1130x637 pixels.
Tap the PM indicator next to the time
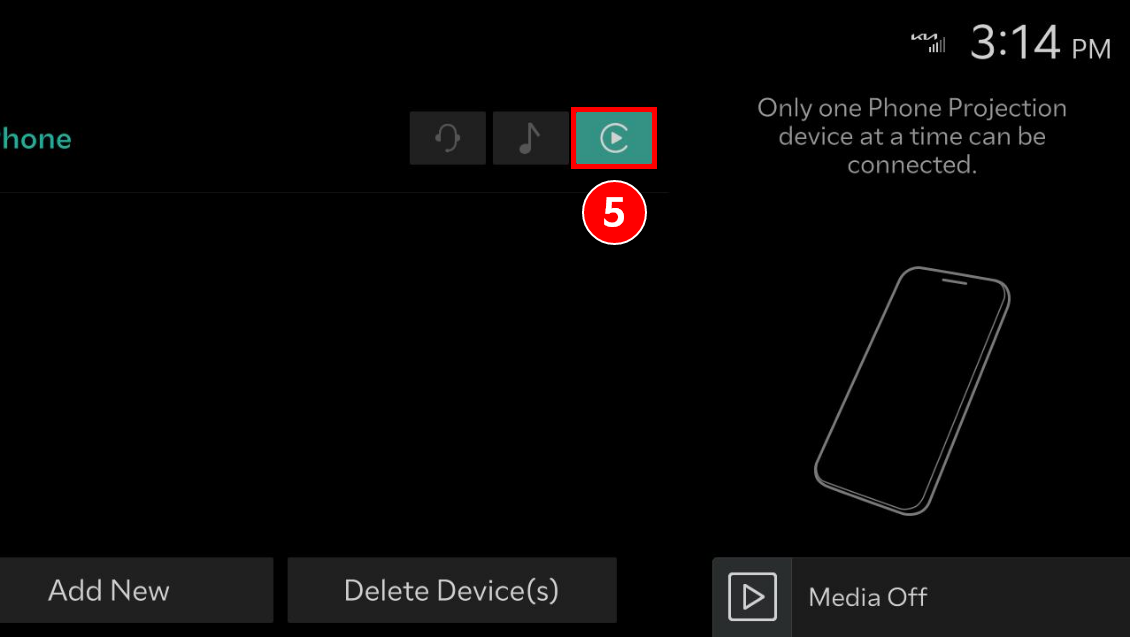click(x=1091, y=49)
